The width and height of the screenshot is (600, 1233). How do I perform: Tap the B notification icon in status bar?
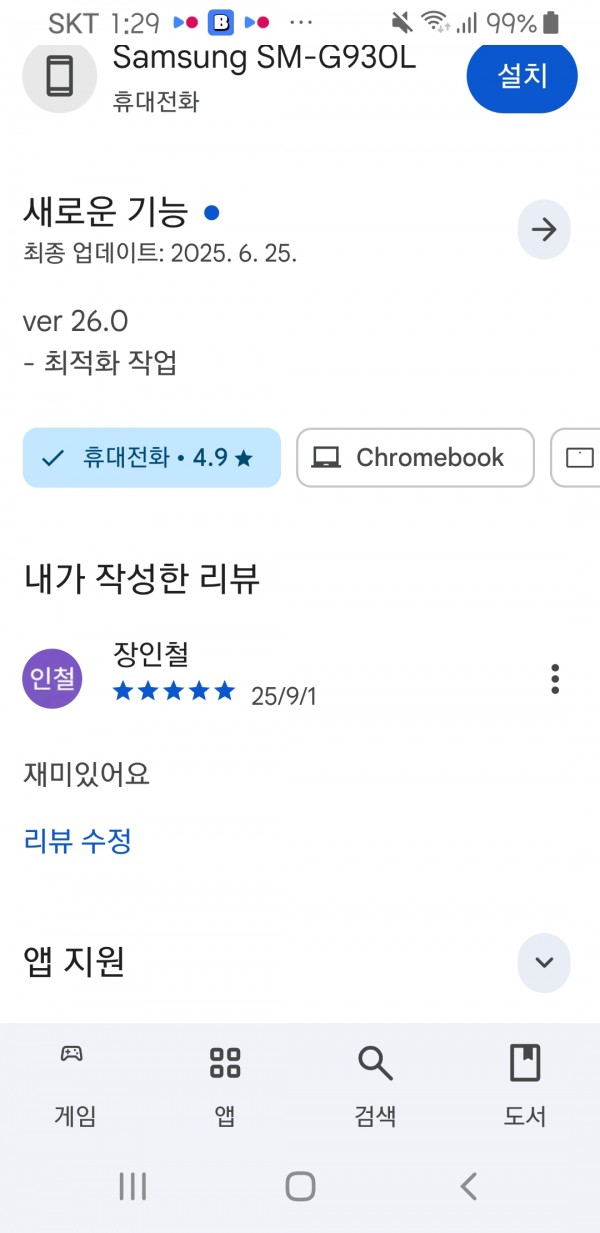220,22
